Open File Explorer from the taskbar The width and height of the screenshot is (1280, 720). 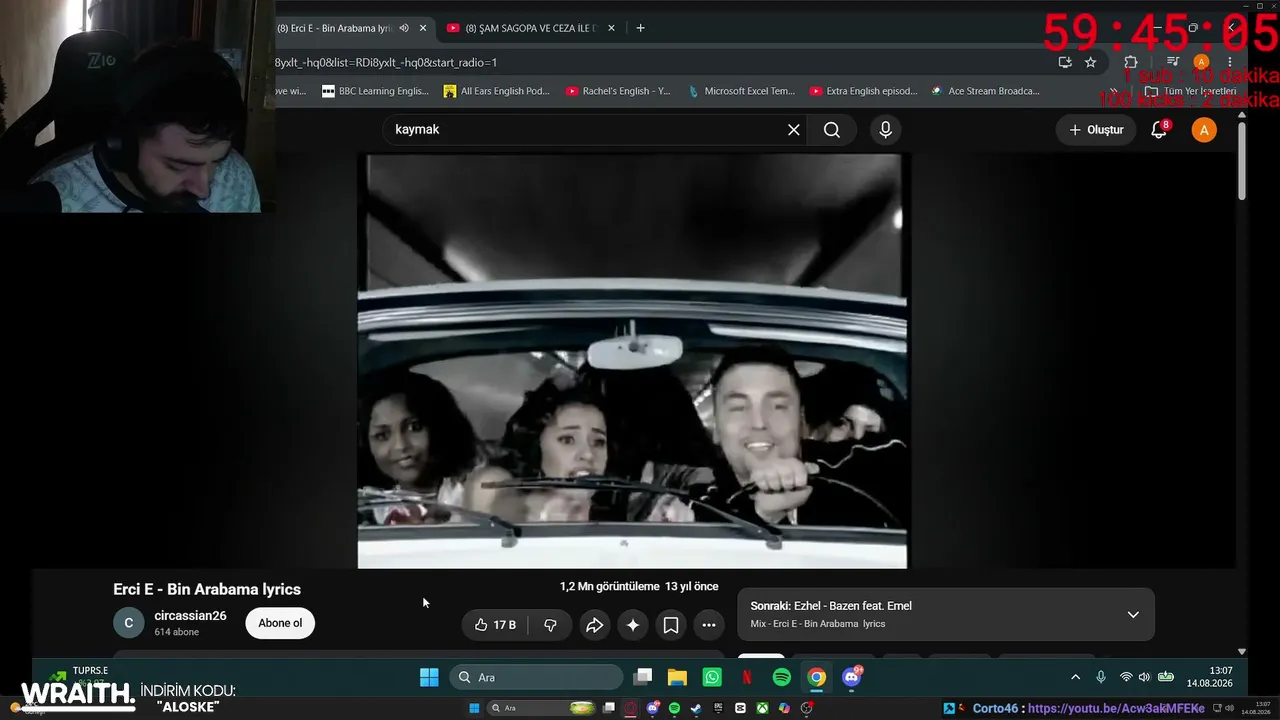pyautogui.click(x=677, y=677)
